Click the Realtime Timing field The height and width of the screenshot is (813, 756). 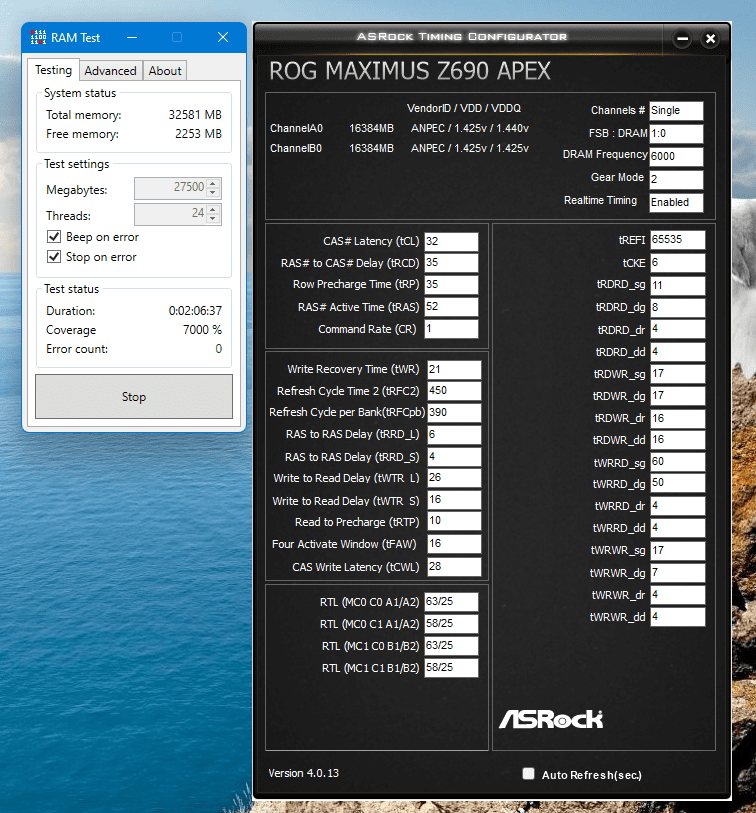[677, 203]
